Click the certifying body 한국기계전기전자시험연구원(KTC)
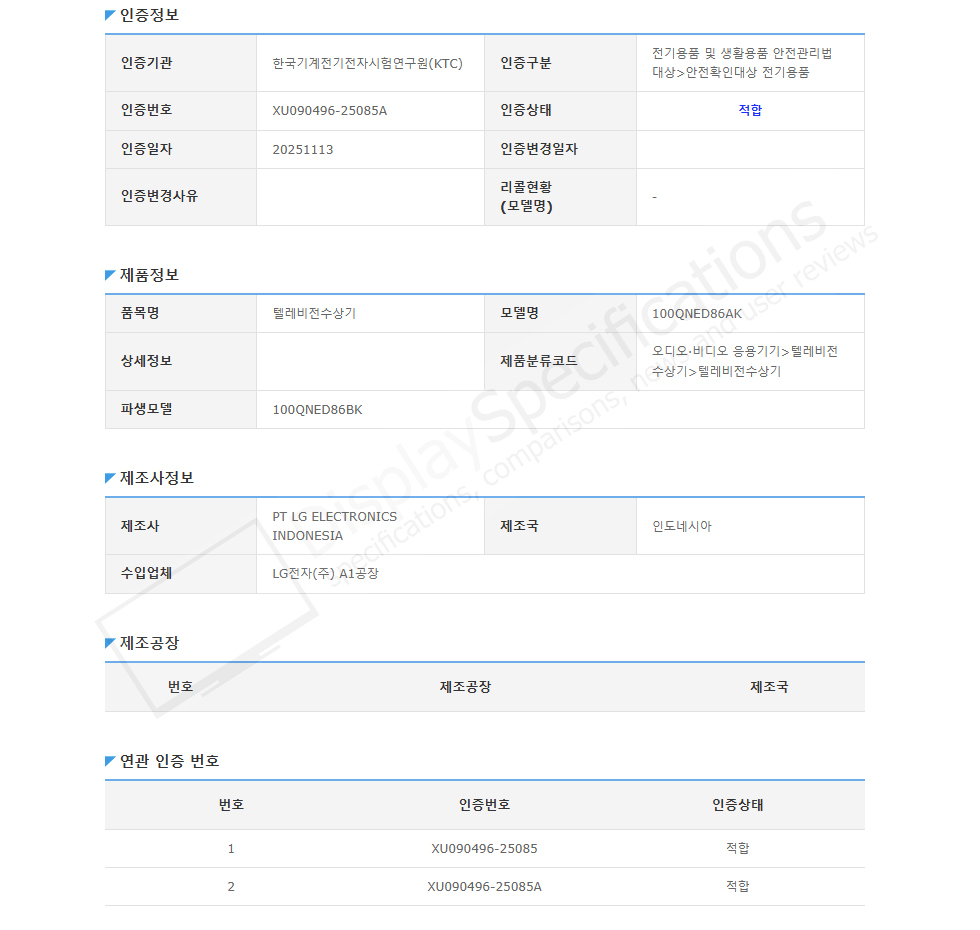The image size is (980, 930). (367, 63)
